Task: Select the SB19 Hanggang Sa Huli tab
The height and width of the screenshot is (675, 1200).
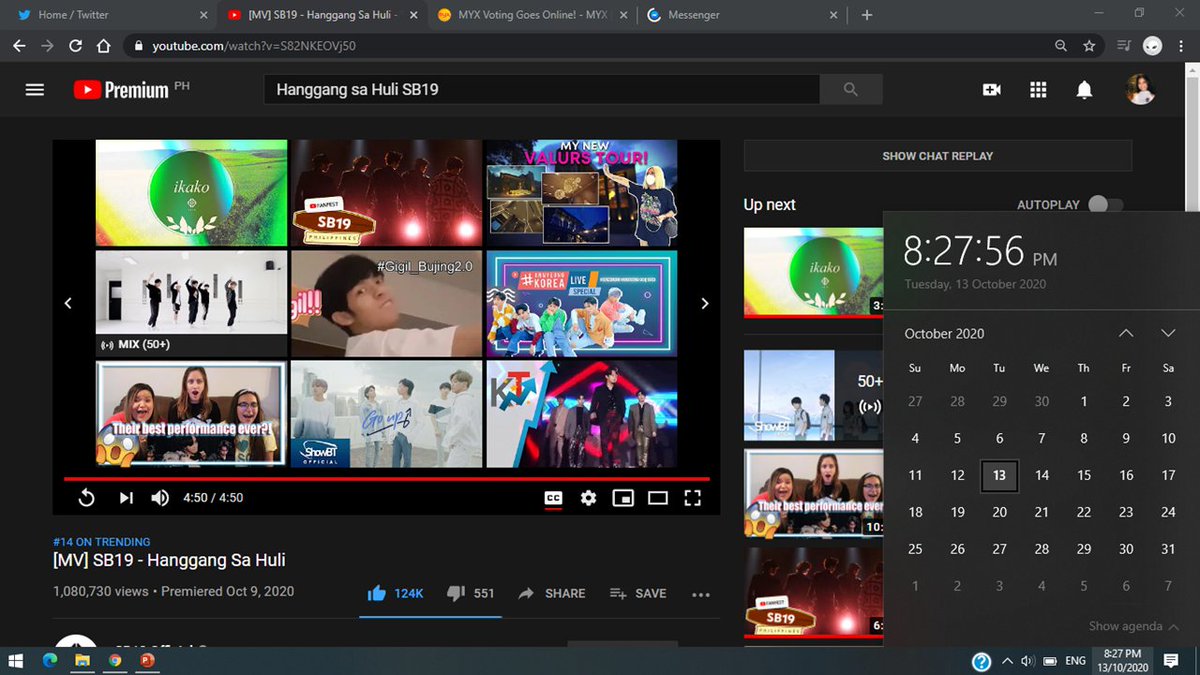Action: [323, 15]
